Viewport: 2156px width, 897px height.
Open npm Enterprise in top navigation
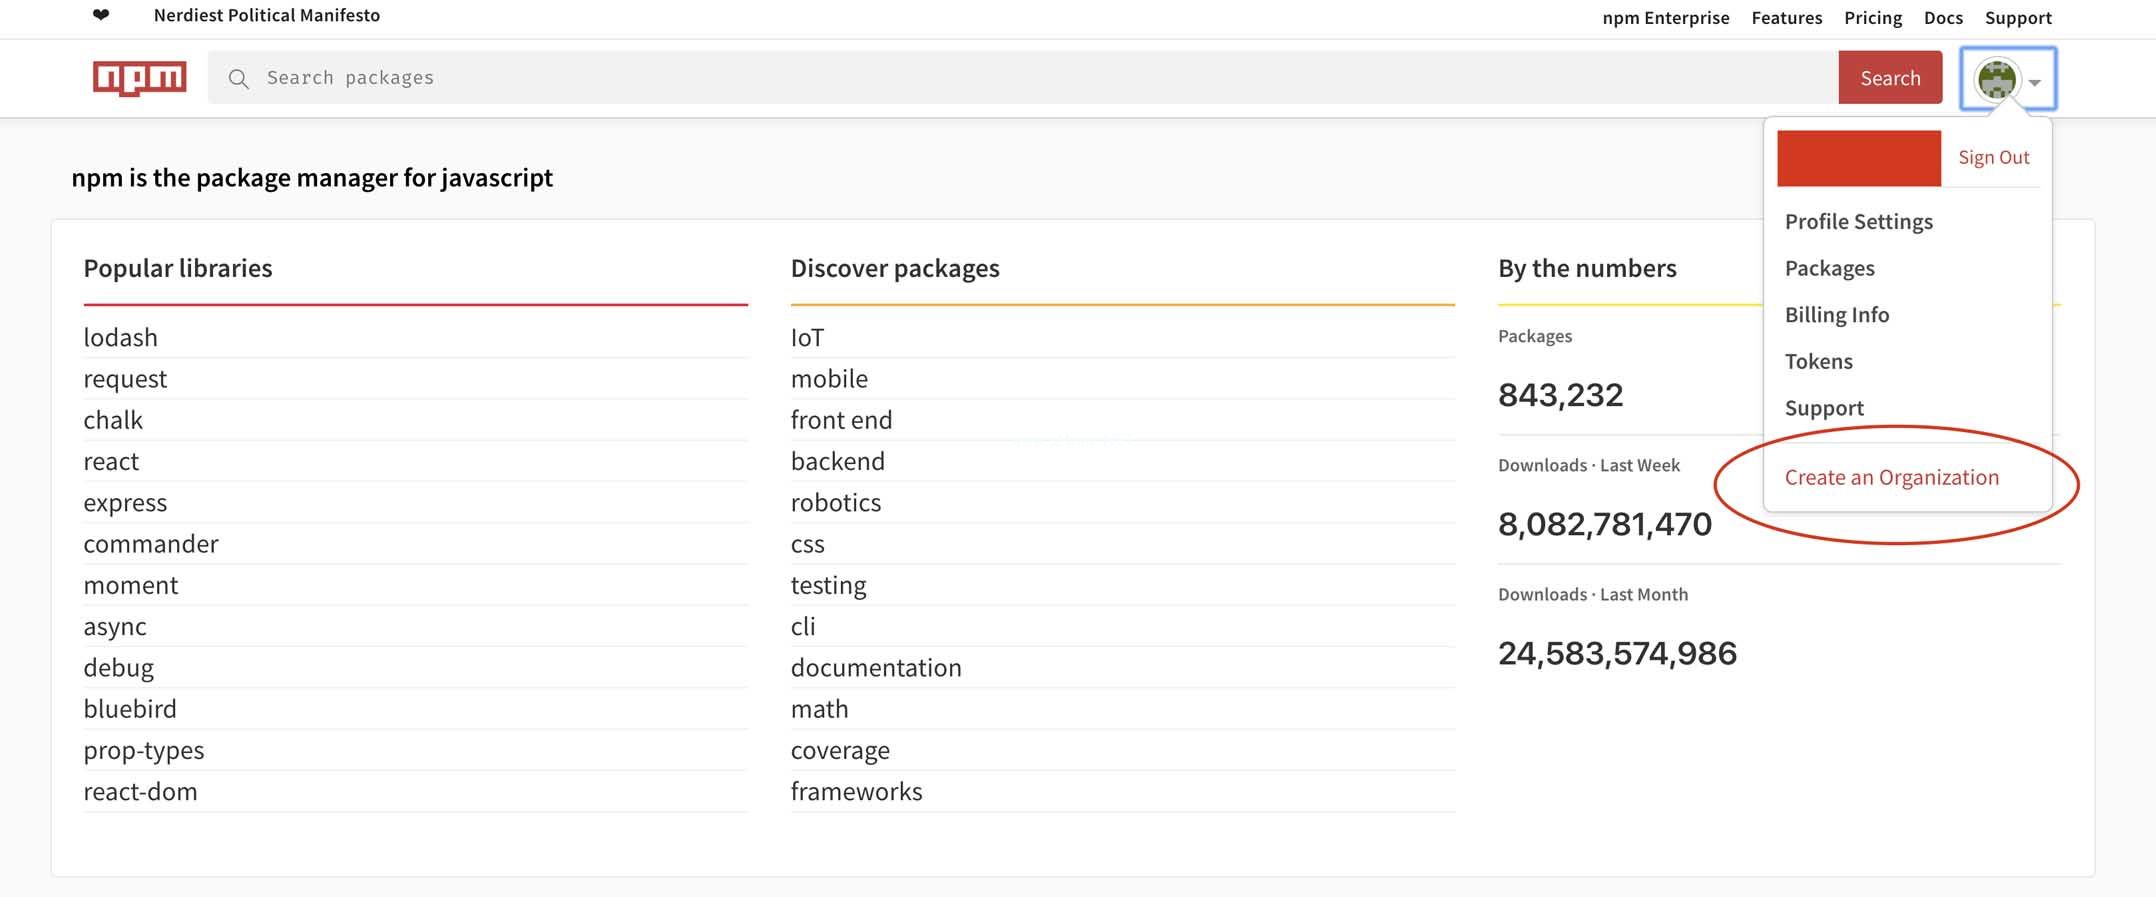(x=1665, y=18)
